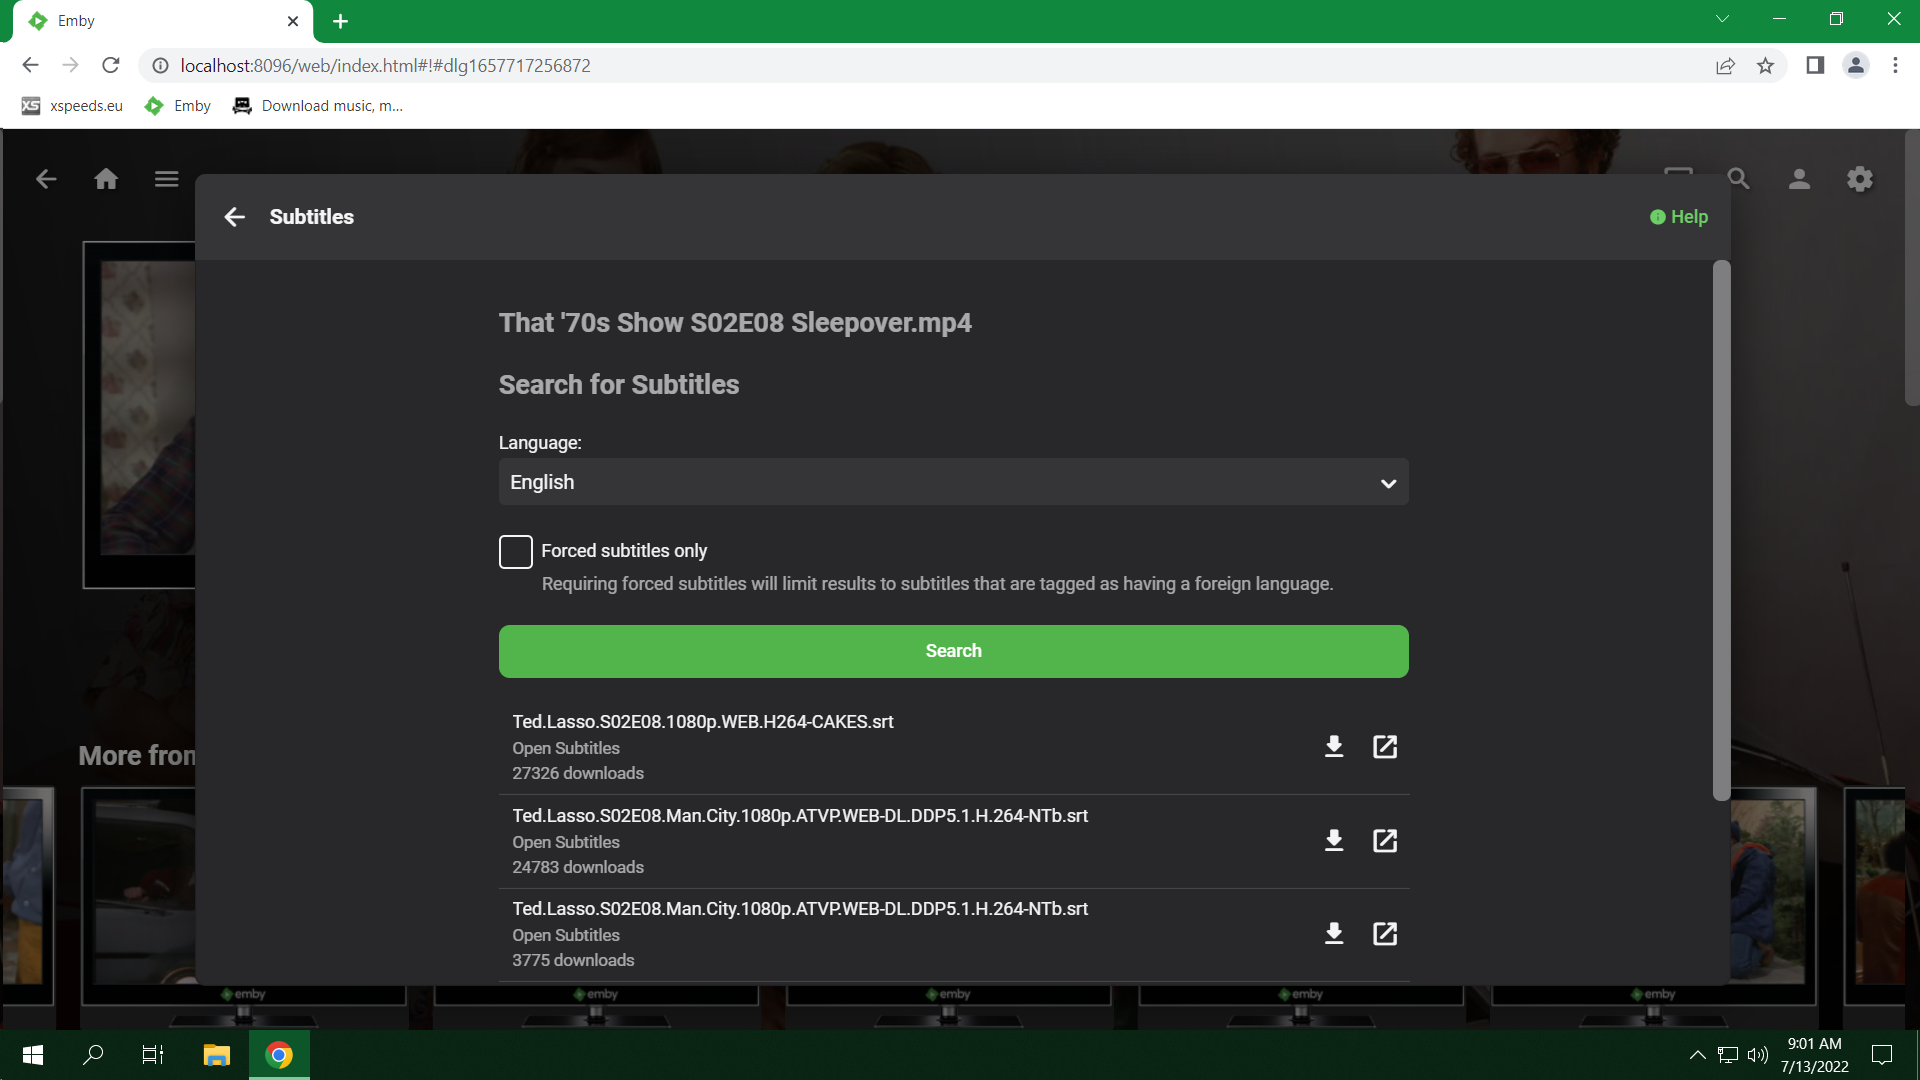This screenshot has width=1920, height=1080.
Task: Bookmark this page with star icon
Action: pos(1765,66)
